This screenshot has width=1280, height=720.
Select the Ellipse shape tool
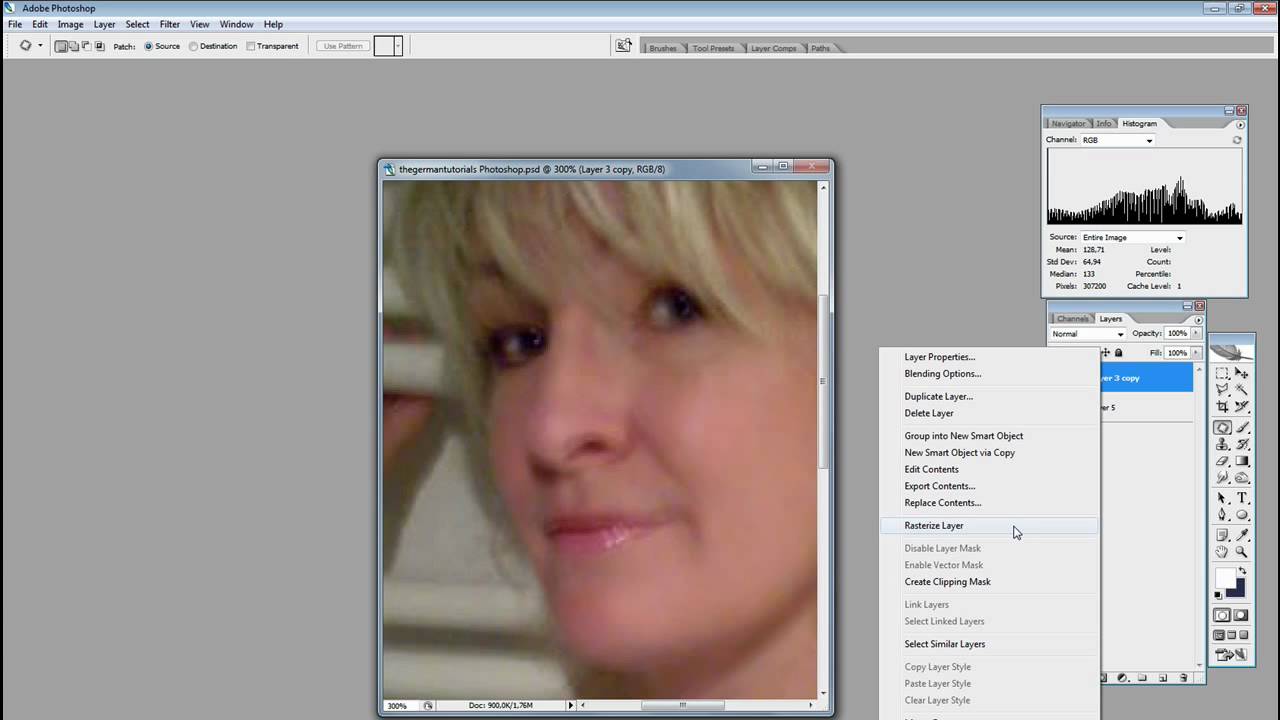tap(1242, 514)
